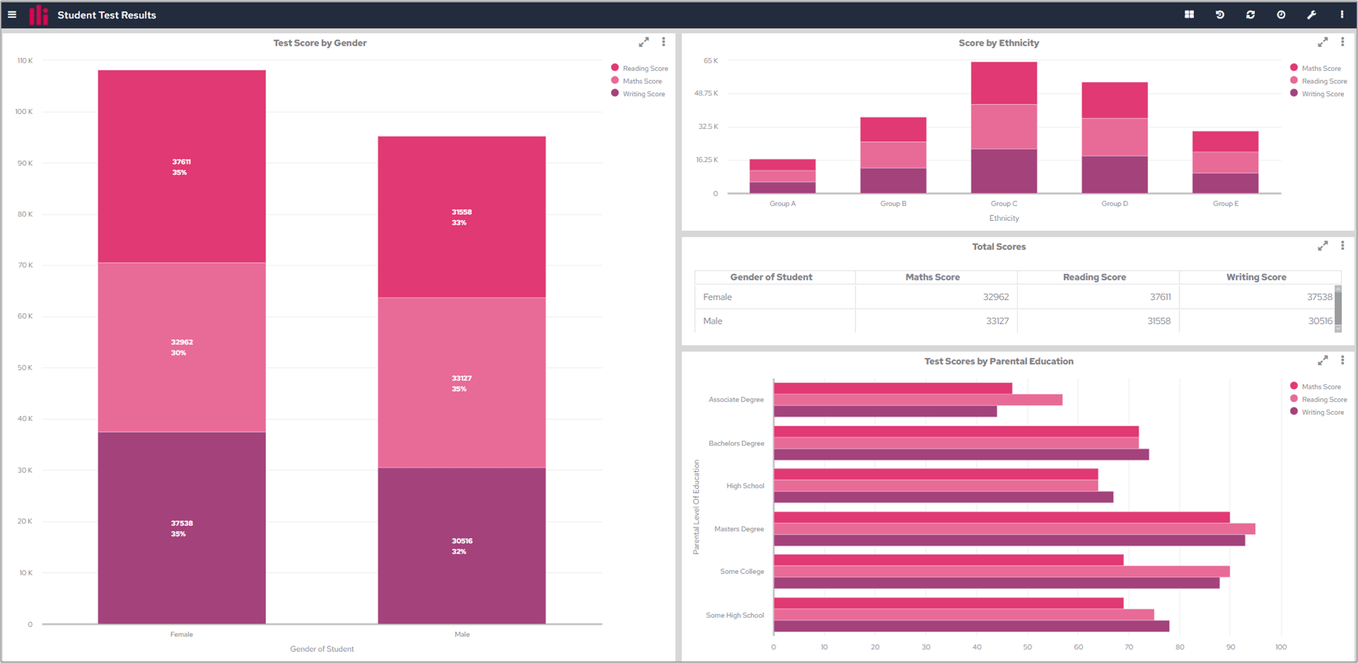
Task: Select the Female row label in table
Action: 717,297
